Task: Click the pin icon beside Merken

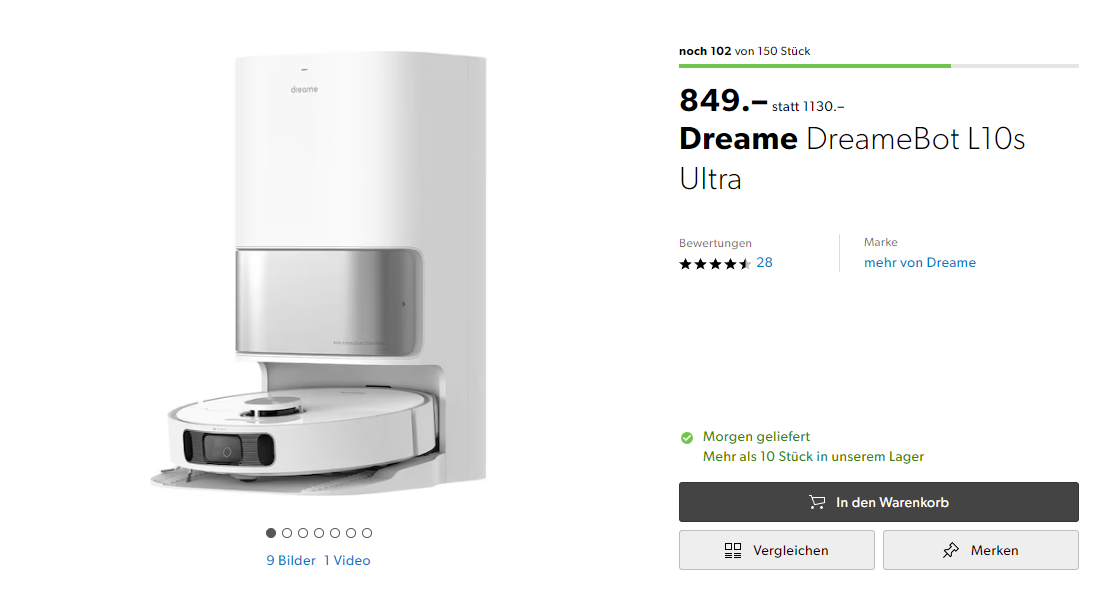Action: 950,550
